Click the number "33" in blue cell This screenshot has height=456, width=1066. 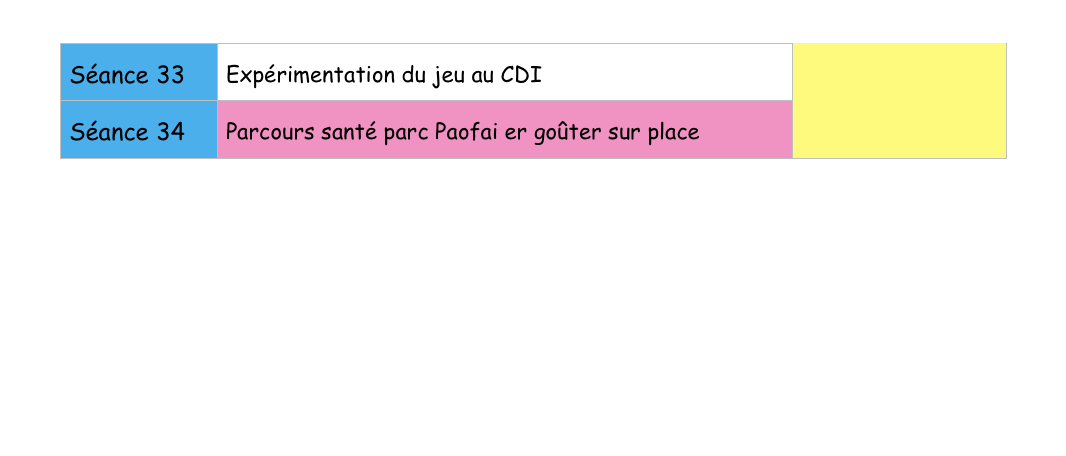[x=170, y=74]
